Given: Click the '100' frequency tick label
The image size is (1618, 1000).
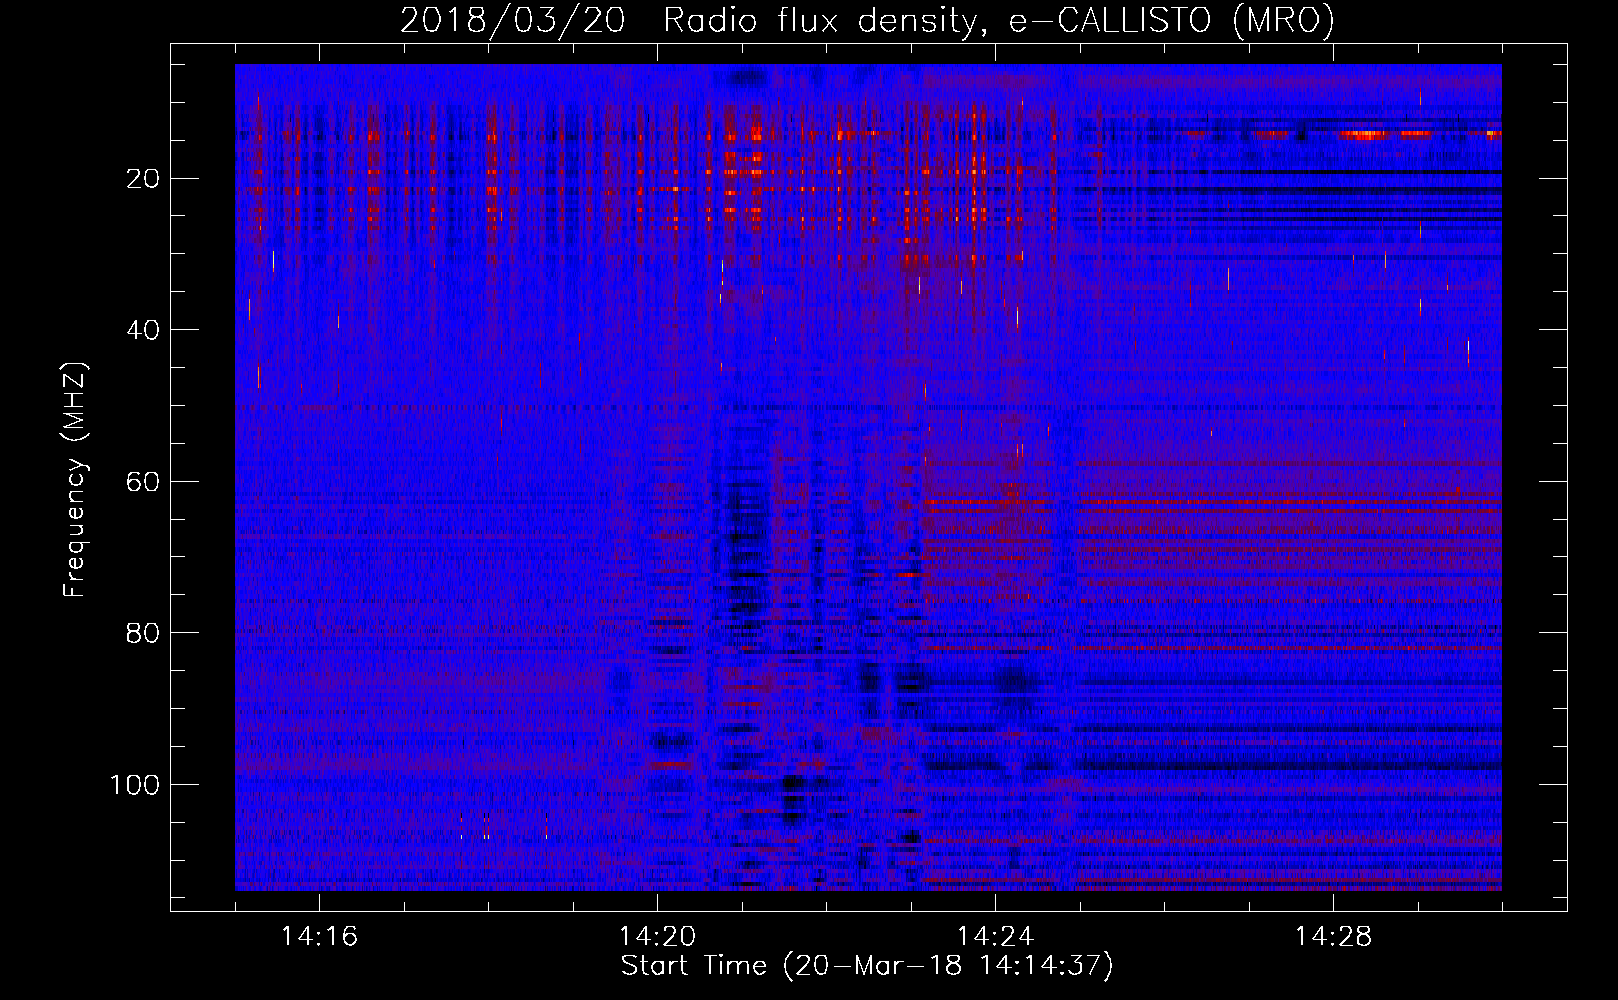Looking at the screenshot, I should [135, 785].
